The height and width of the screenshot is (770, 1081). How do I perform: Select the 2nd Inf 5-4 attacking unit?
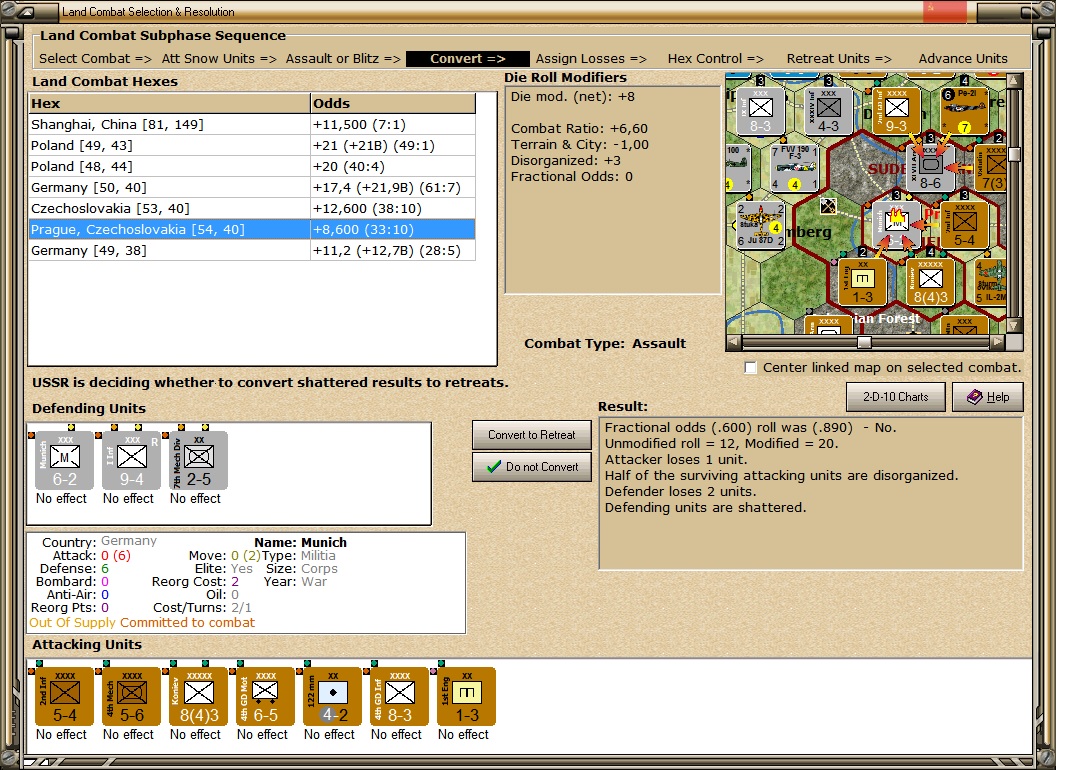point(64,696)
